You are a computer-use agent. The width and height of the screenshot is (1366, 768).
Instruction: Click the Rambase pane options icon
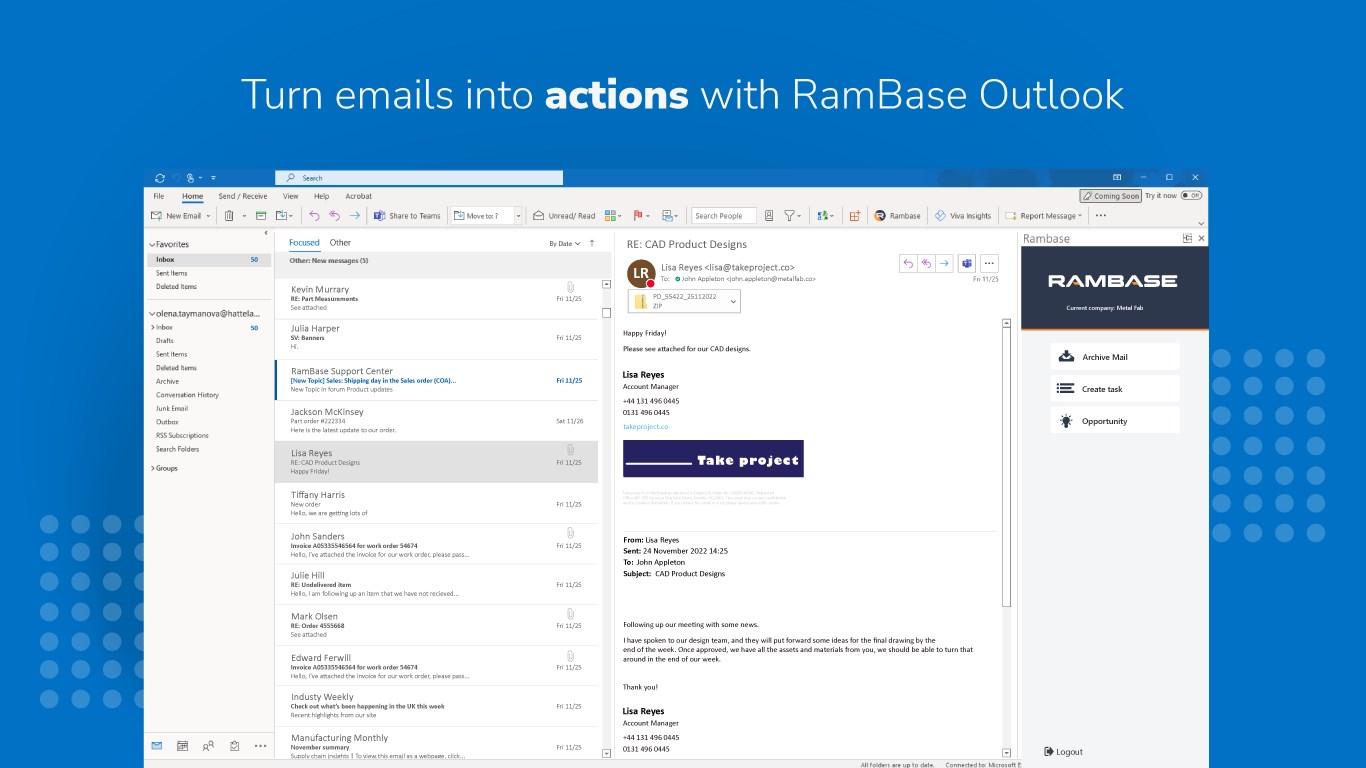1187,238
